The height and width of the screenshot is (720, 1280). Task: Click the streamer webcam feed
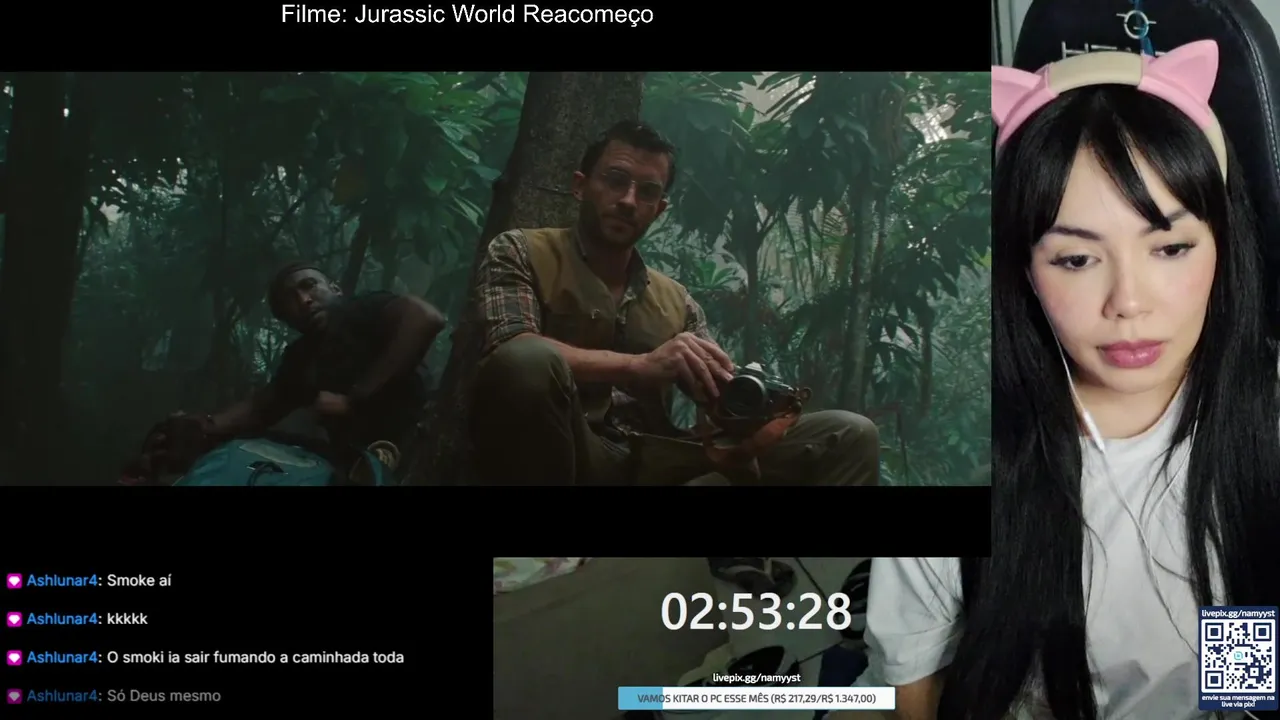[x=1135, y=360]
